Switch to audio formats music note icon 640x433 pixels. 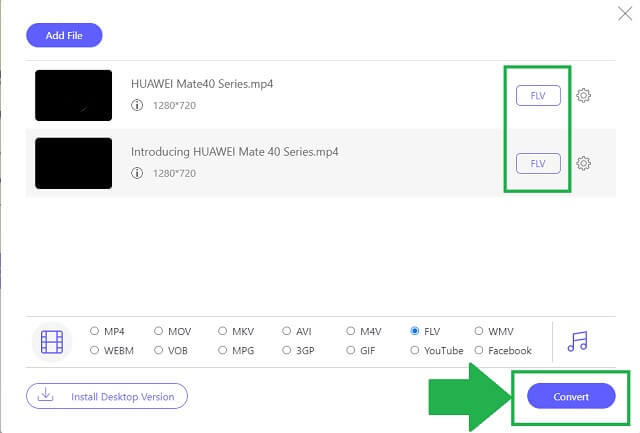tap(578, 341)
